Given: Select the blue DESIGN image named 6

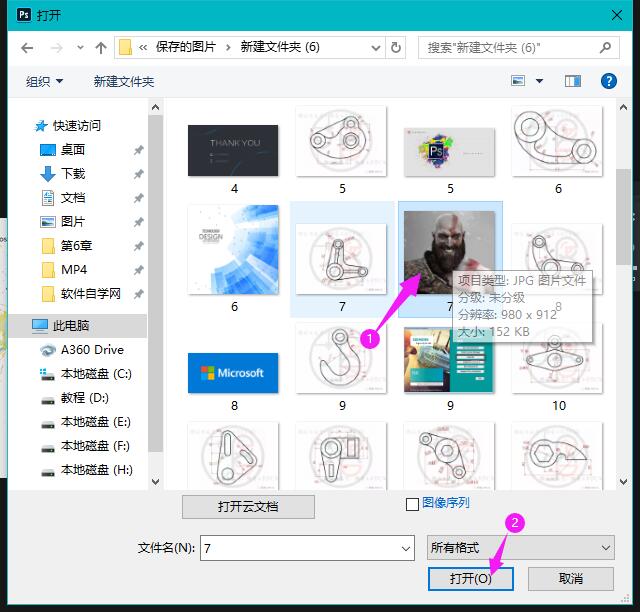Looking at the screenshot, I should click(233, 249).
